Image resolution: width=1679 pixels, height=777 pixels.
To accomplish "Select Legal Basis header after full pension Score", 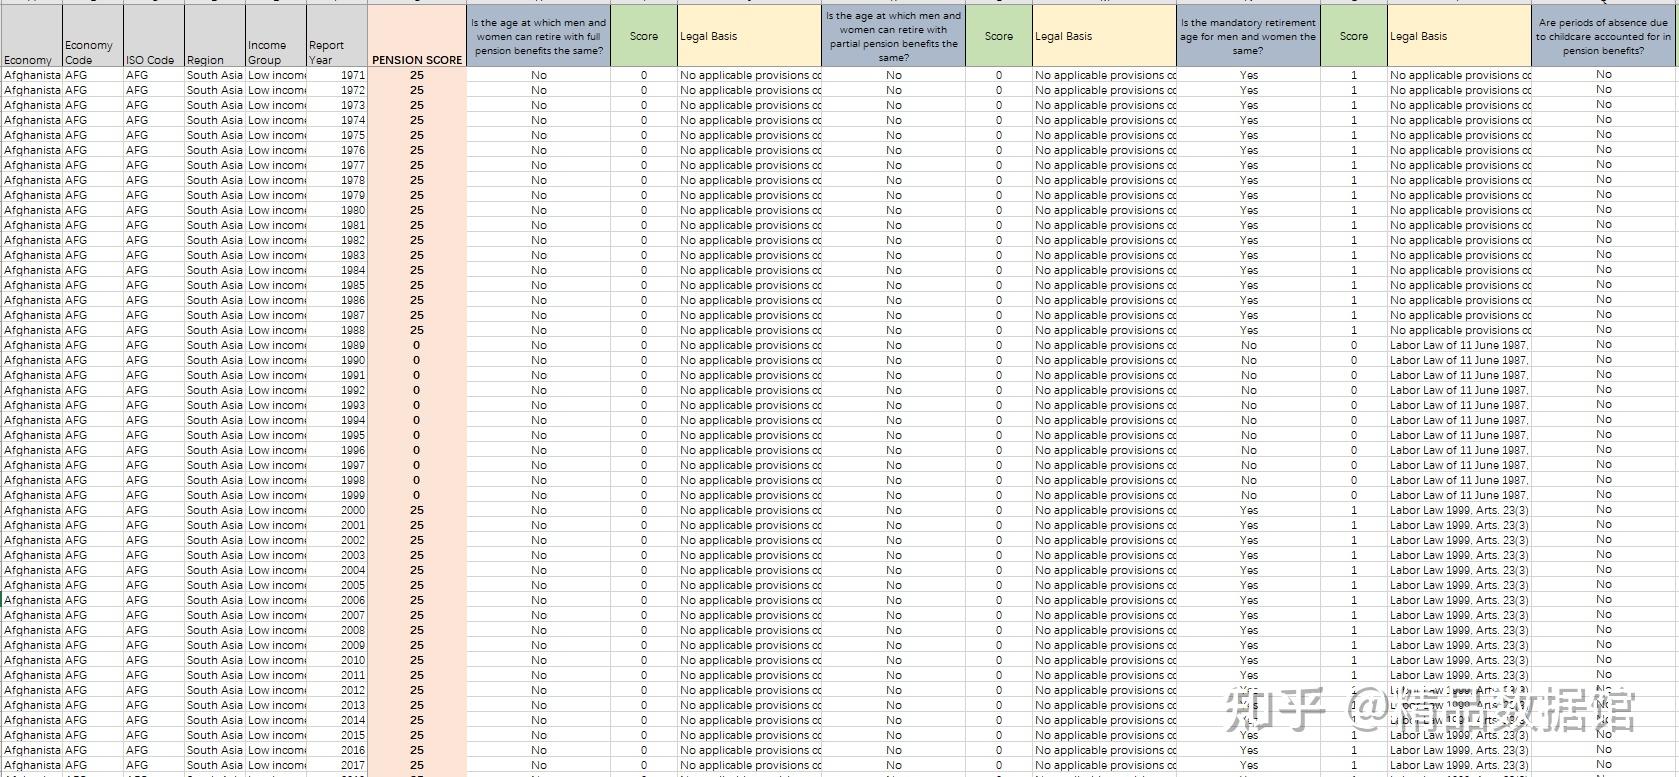I will [750, 36].
